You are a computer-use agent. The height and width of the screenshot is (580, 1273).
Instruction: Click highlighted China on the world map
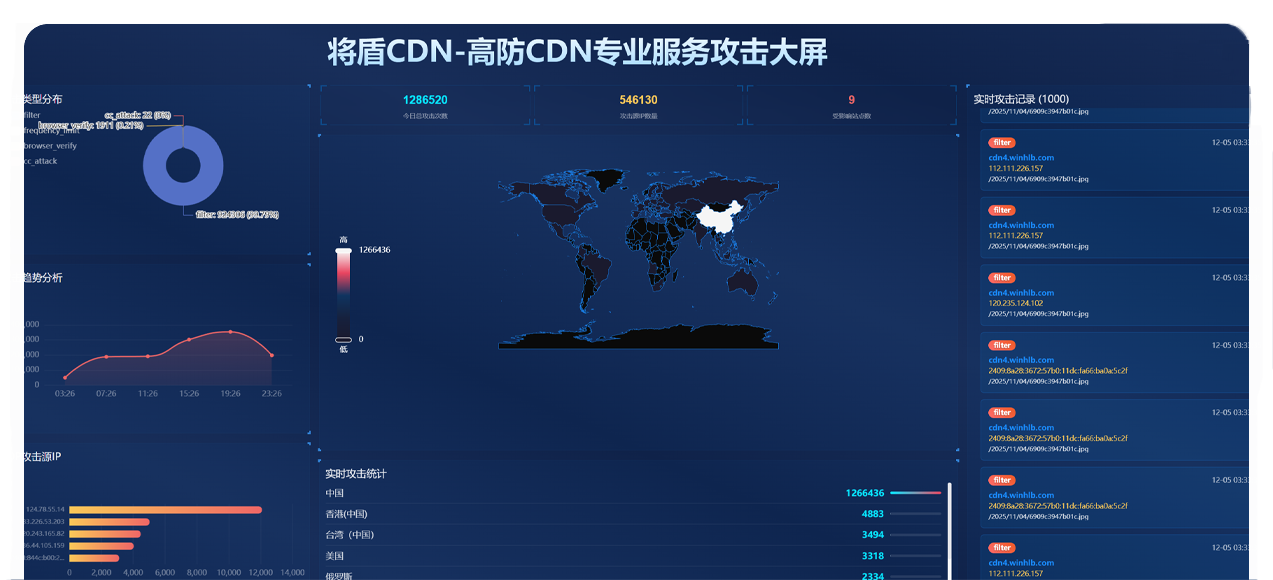pos(720,218)
